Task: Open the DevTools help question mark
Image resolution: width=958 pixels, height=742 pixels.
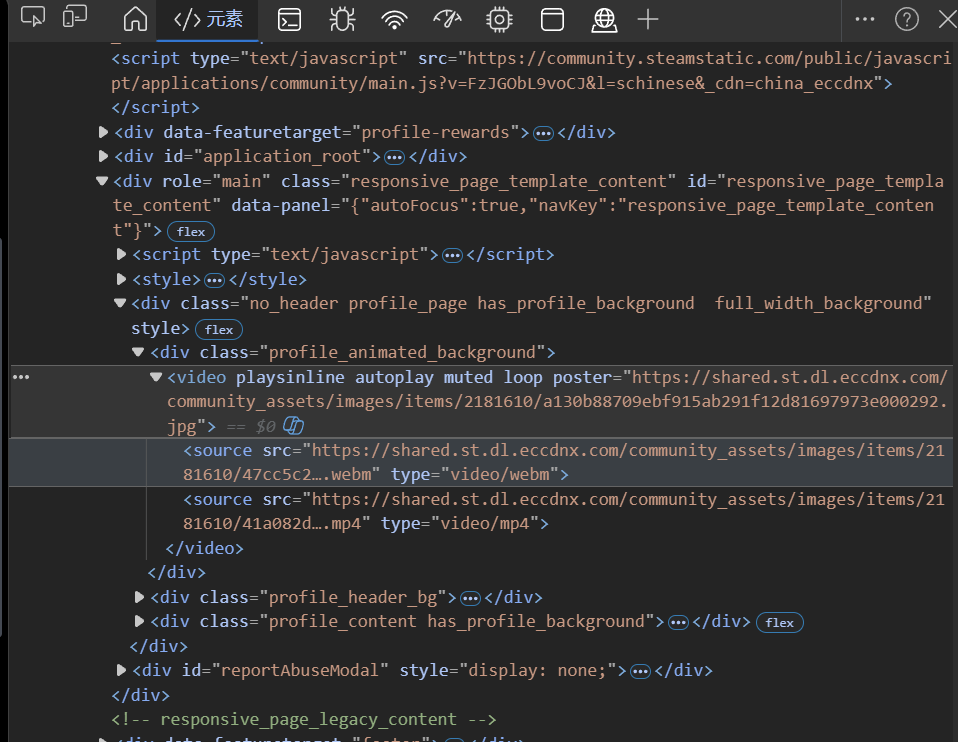Action: (907, 20)
